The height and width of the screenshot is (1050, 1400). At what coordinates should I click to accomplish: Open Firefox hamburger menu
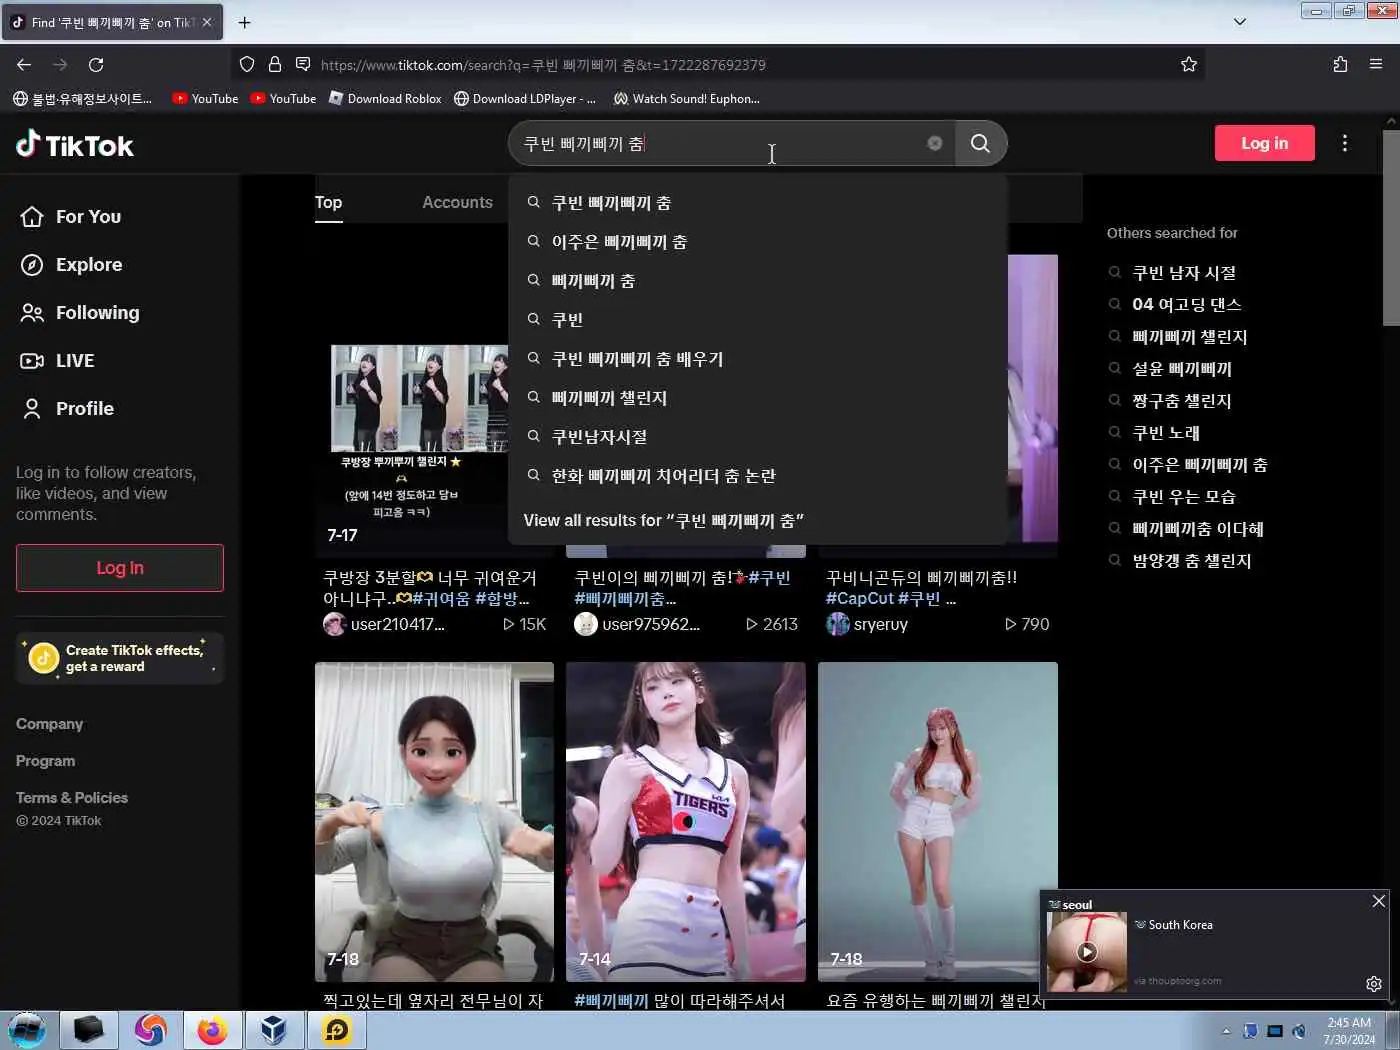pyautogui.click(x=1376, y=64)
